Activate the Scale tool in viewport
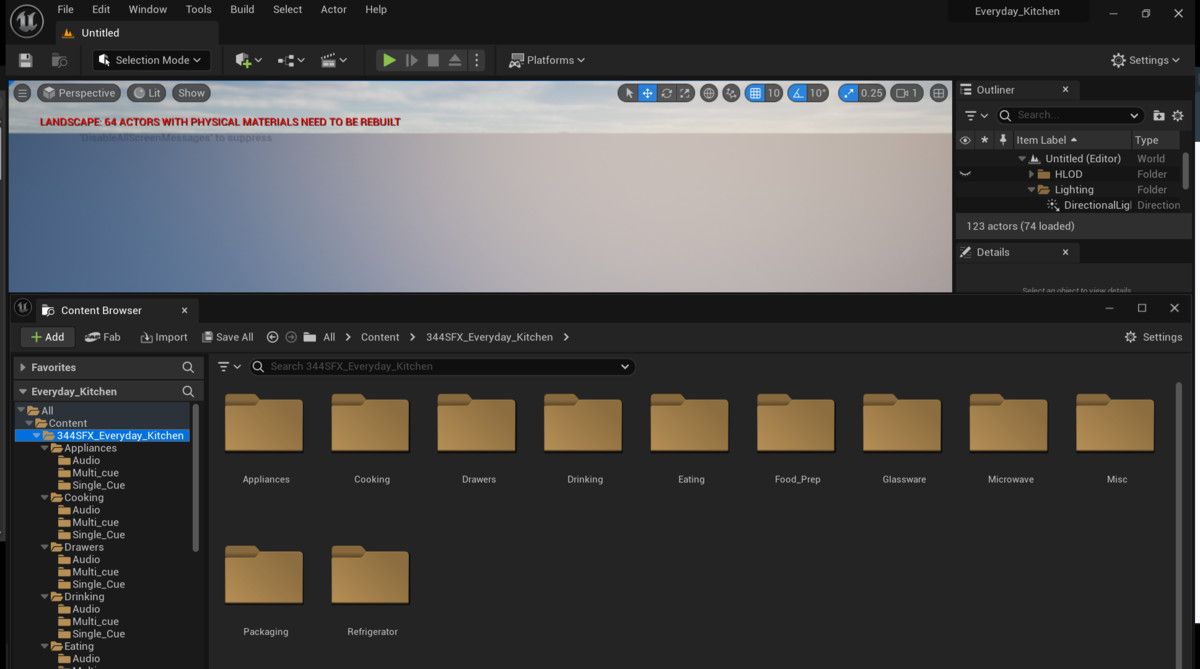 685,93
